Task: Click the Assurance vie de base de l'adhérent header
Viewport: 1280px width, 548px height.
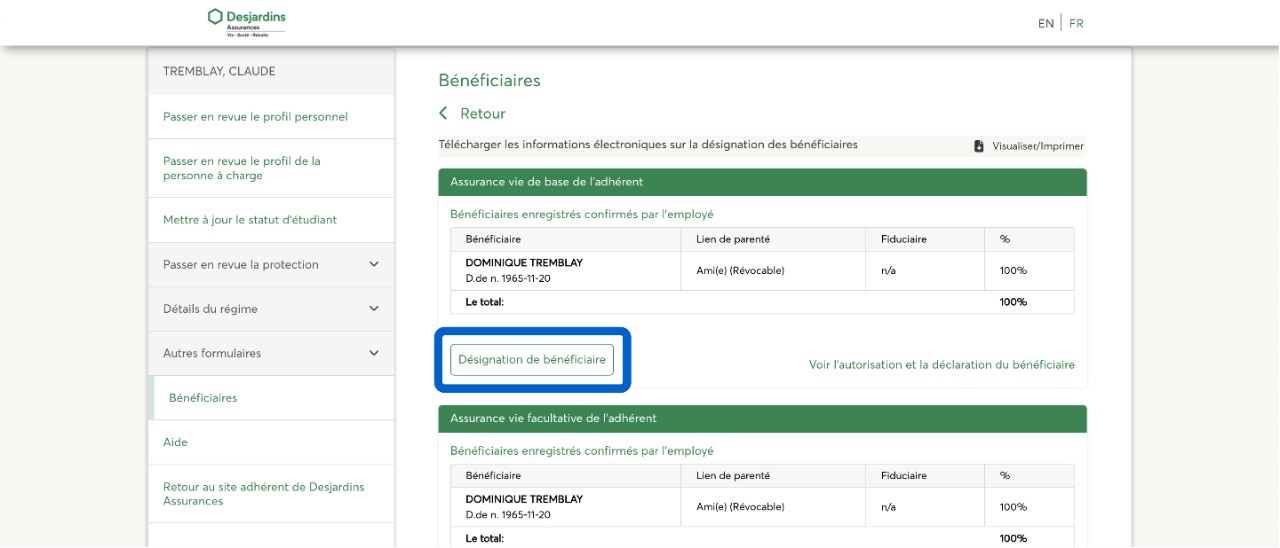Action: tap(546, 182)
